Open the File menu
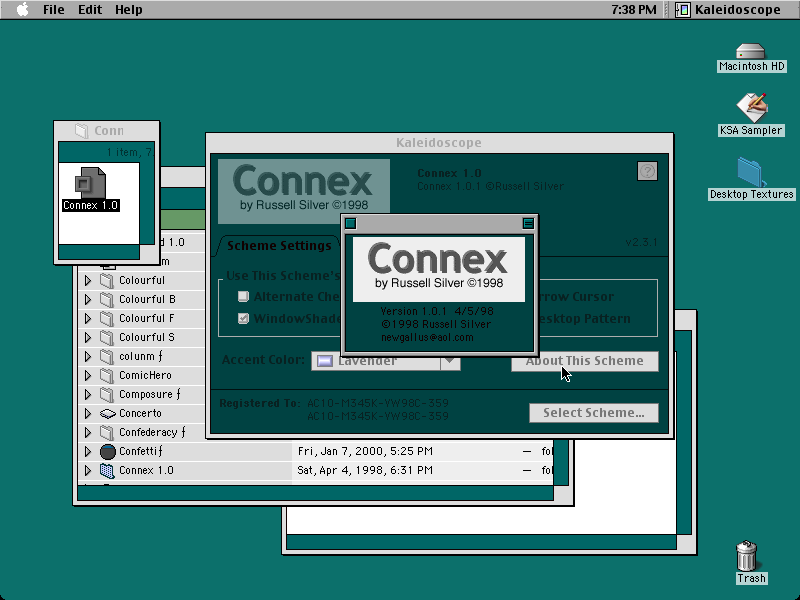Viewport: 800px width, 600px height. click(54, 9)
